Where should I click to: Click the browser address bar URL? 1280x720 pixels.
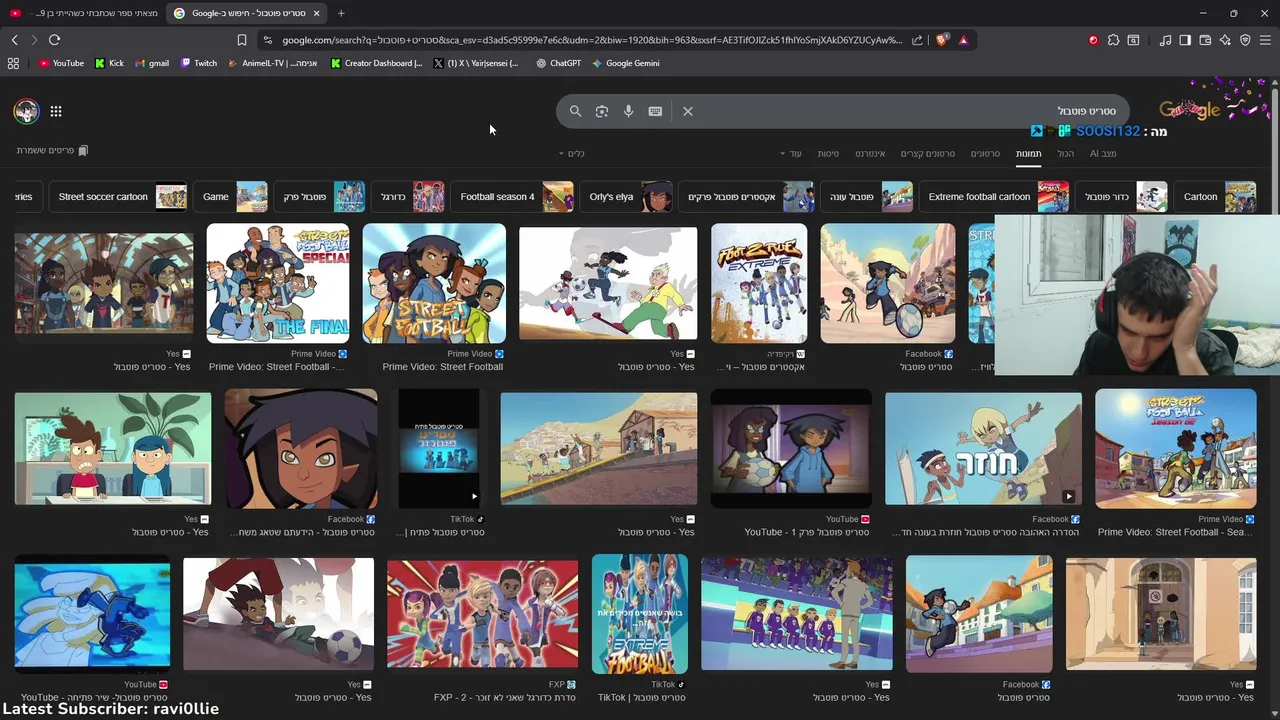(592, 40)
